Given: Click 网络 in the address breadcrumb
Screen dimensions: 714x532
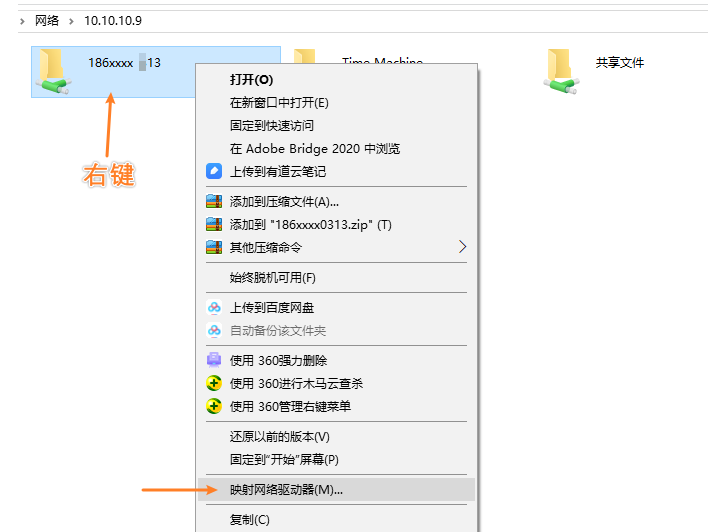Looking at the screenshot, I should (47, 20).
